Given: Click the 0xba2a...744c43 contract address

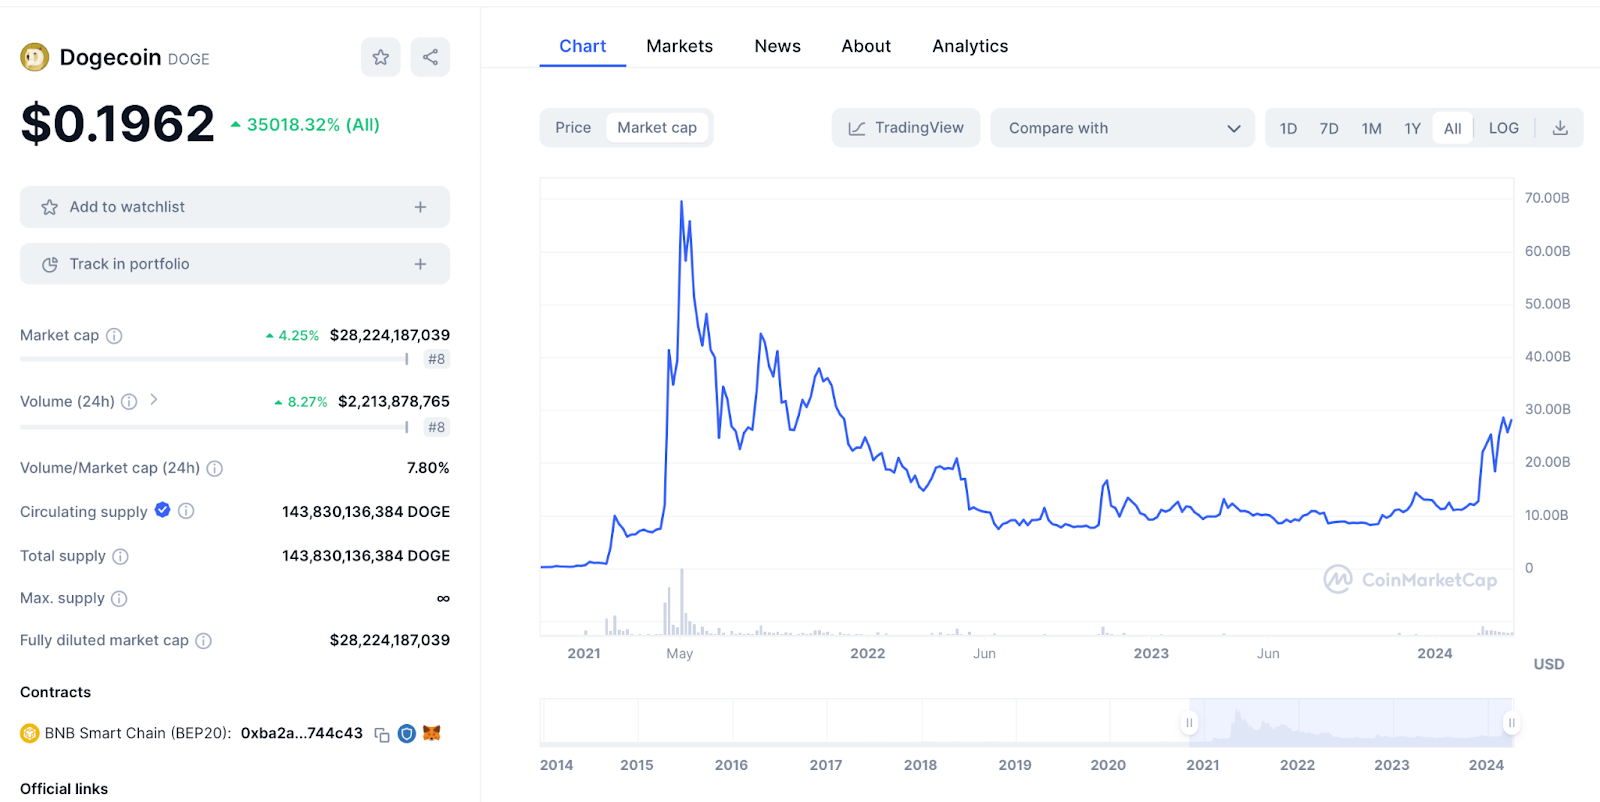Looking at the screenshot, I should pyautogui.click(x=302, y=733).
